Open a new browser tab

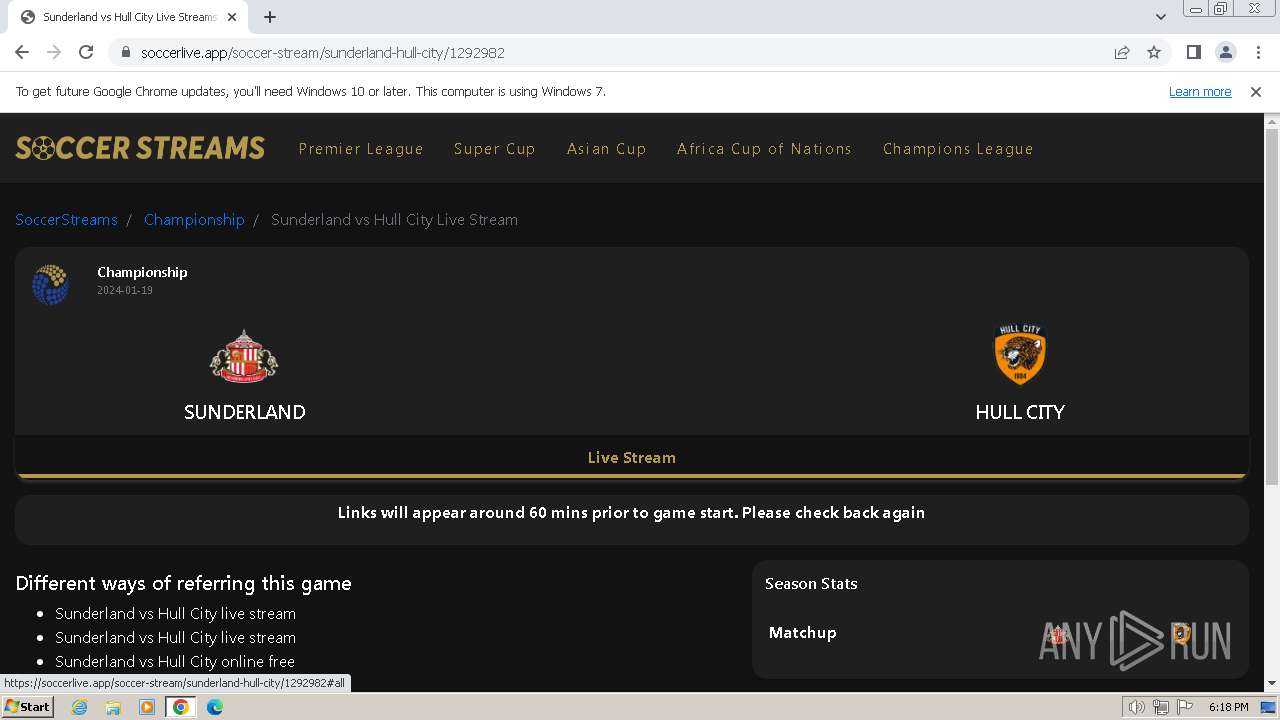tap(270, 17)
